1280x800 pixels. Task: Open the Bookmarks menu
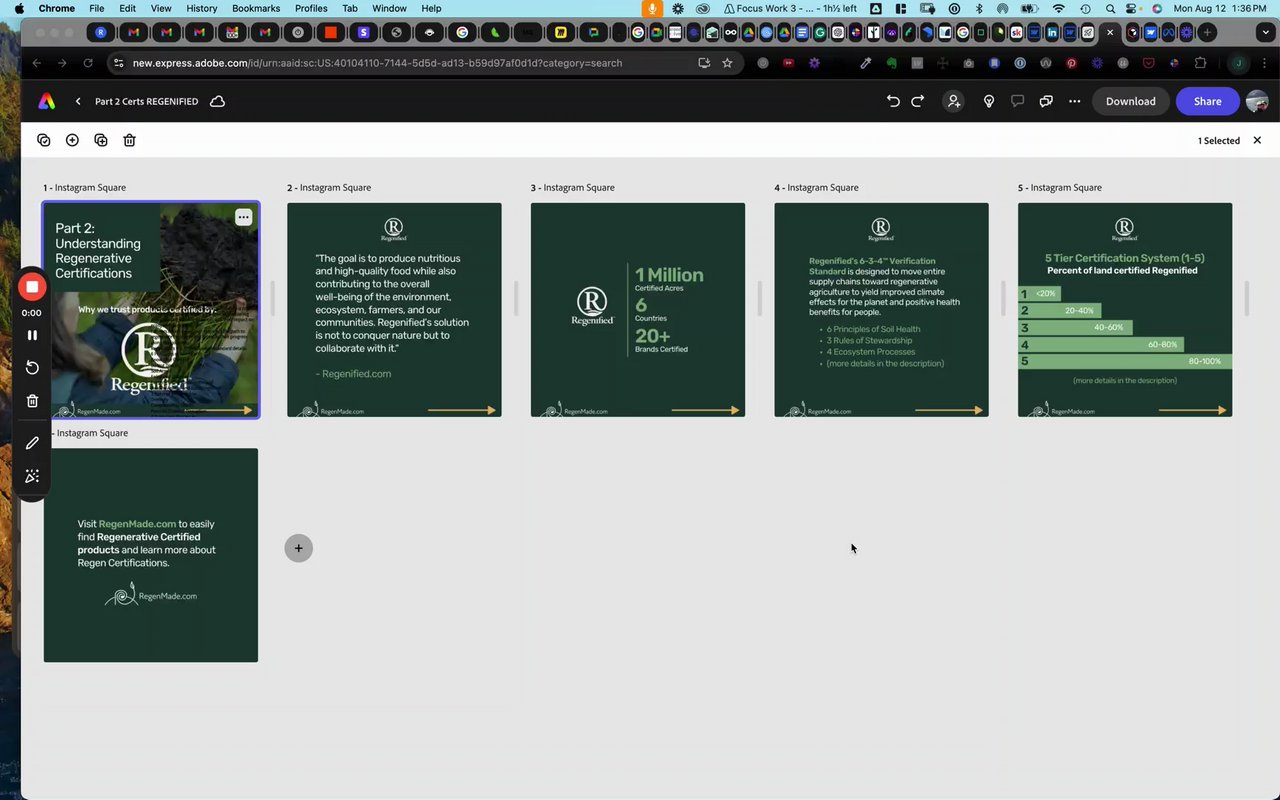pyautogui.click(x=256, y=8)
